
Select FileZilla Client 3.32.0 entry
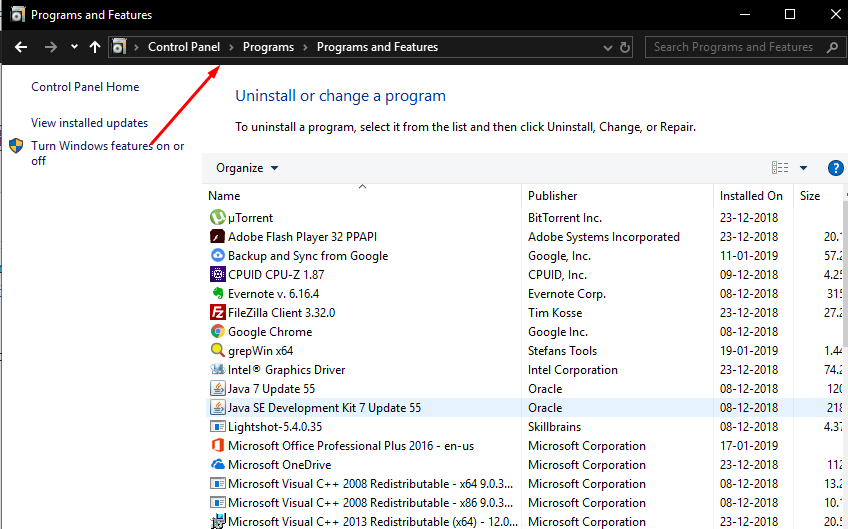click(281, 313)
